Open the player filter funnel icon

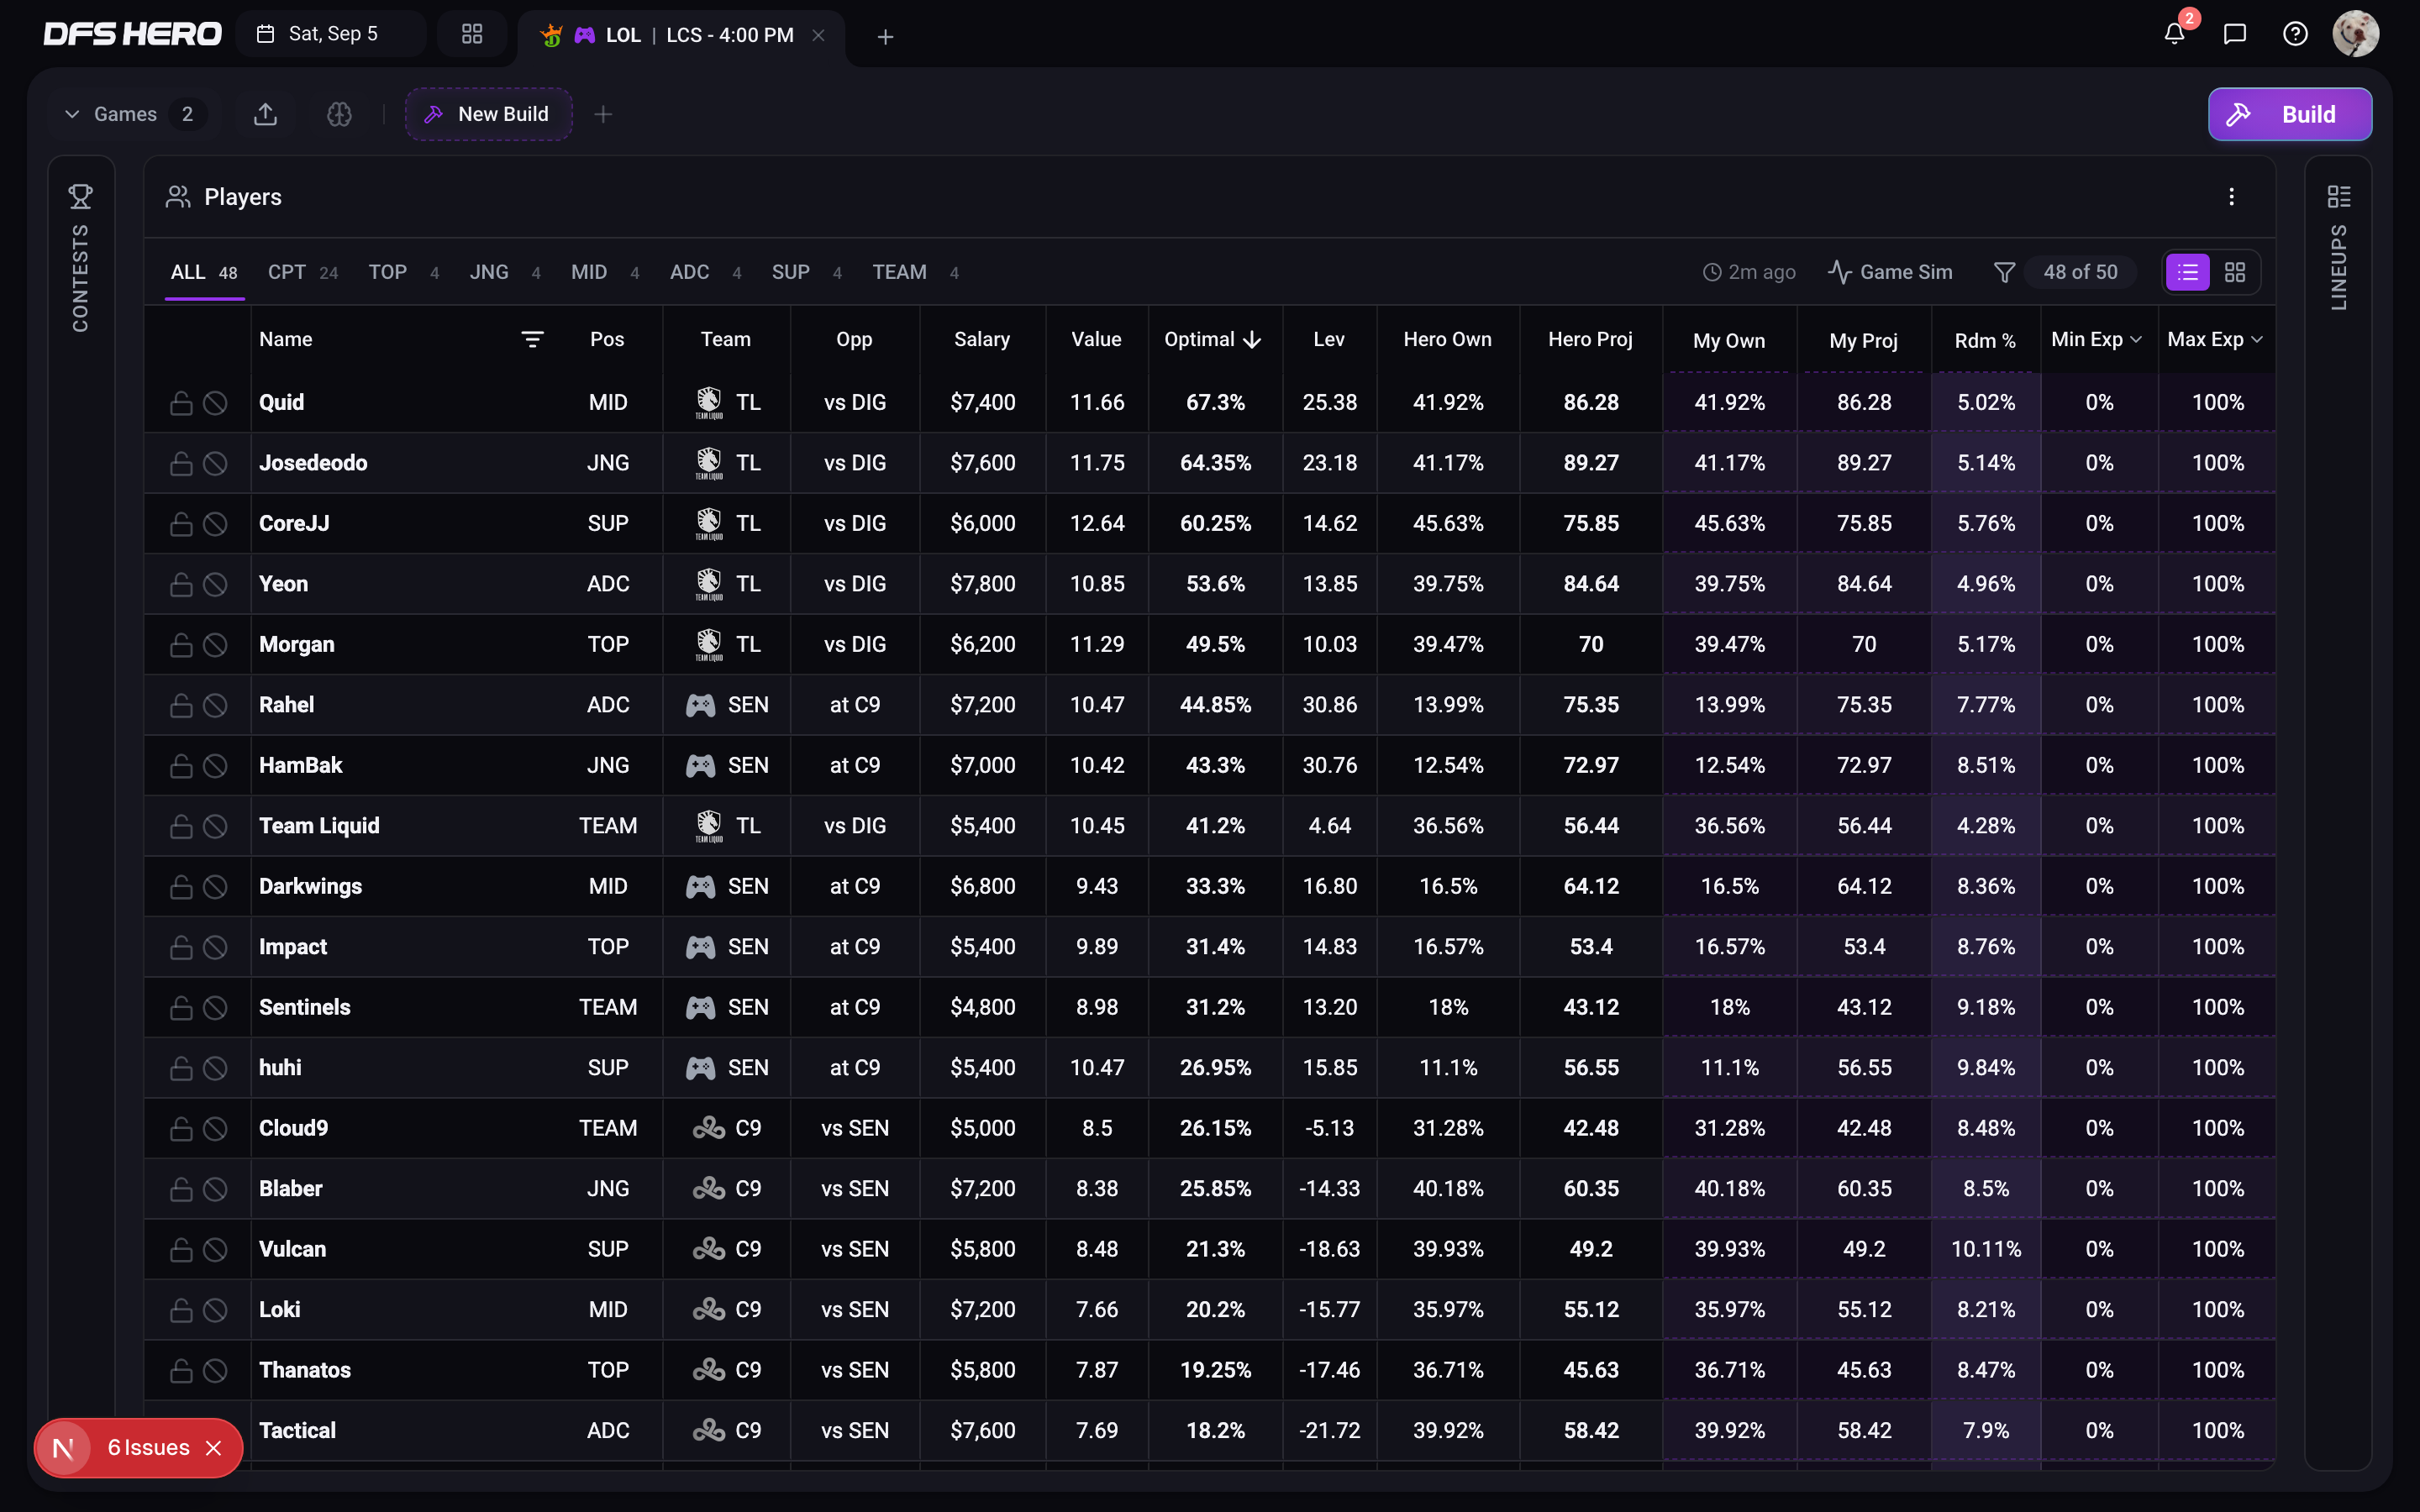[x=2004, y=272]
